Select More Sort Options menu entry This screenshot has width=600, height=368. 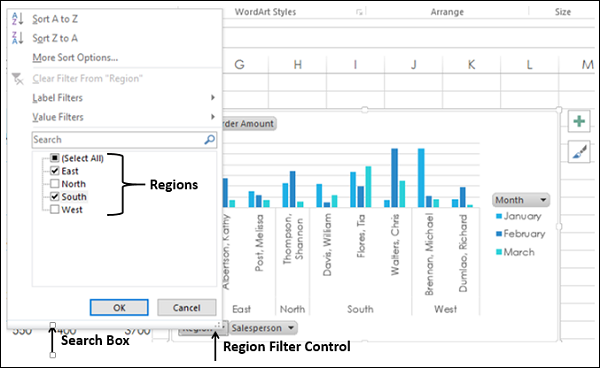(75, 58)
